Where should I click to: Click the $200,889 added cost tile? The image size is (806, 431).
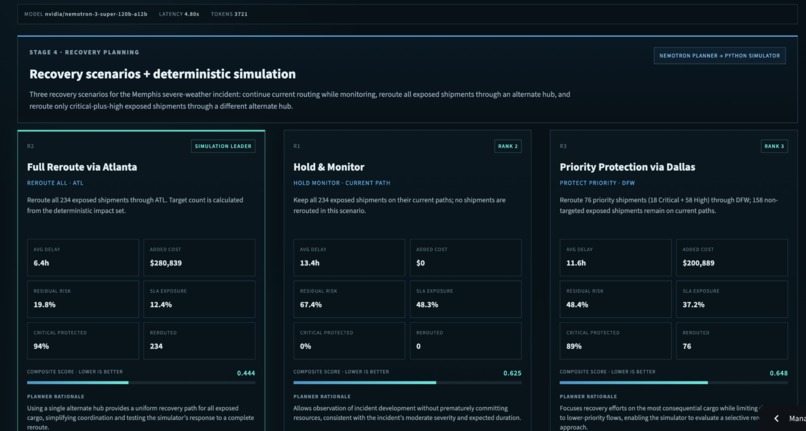(732, 257)
